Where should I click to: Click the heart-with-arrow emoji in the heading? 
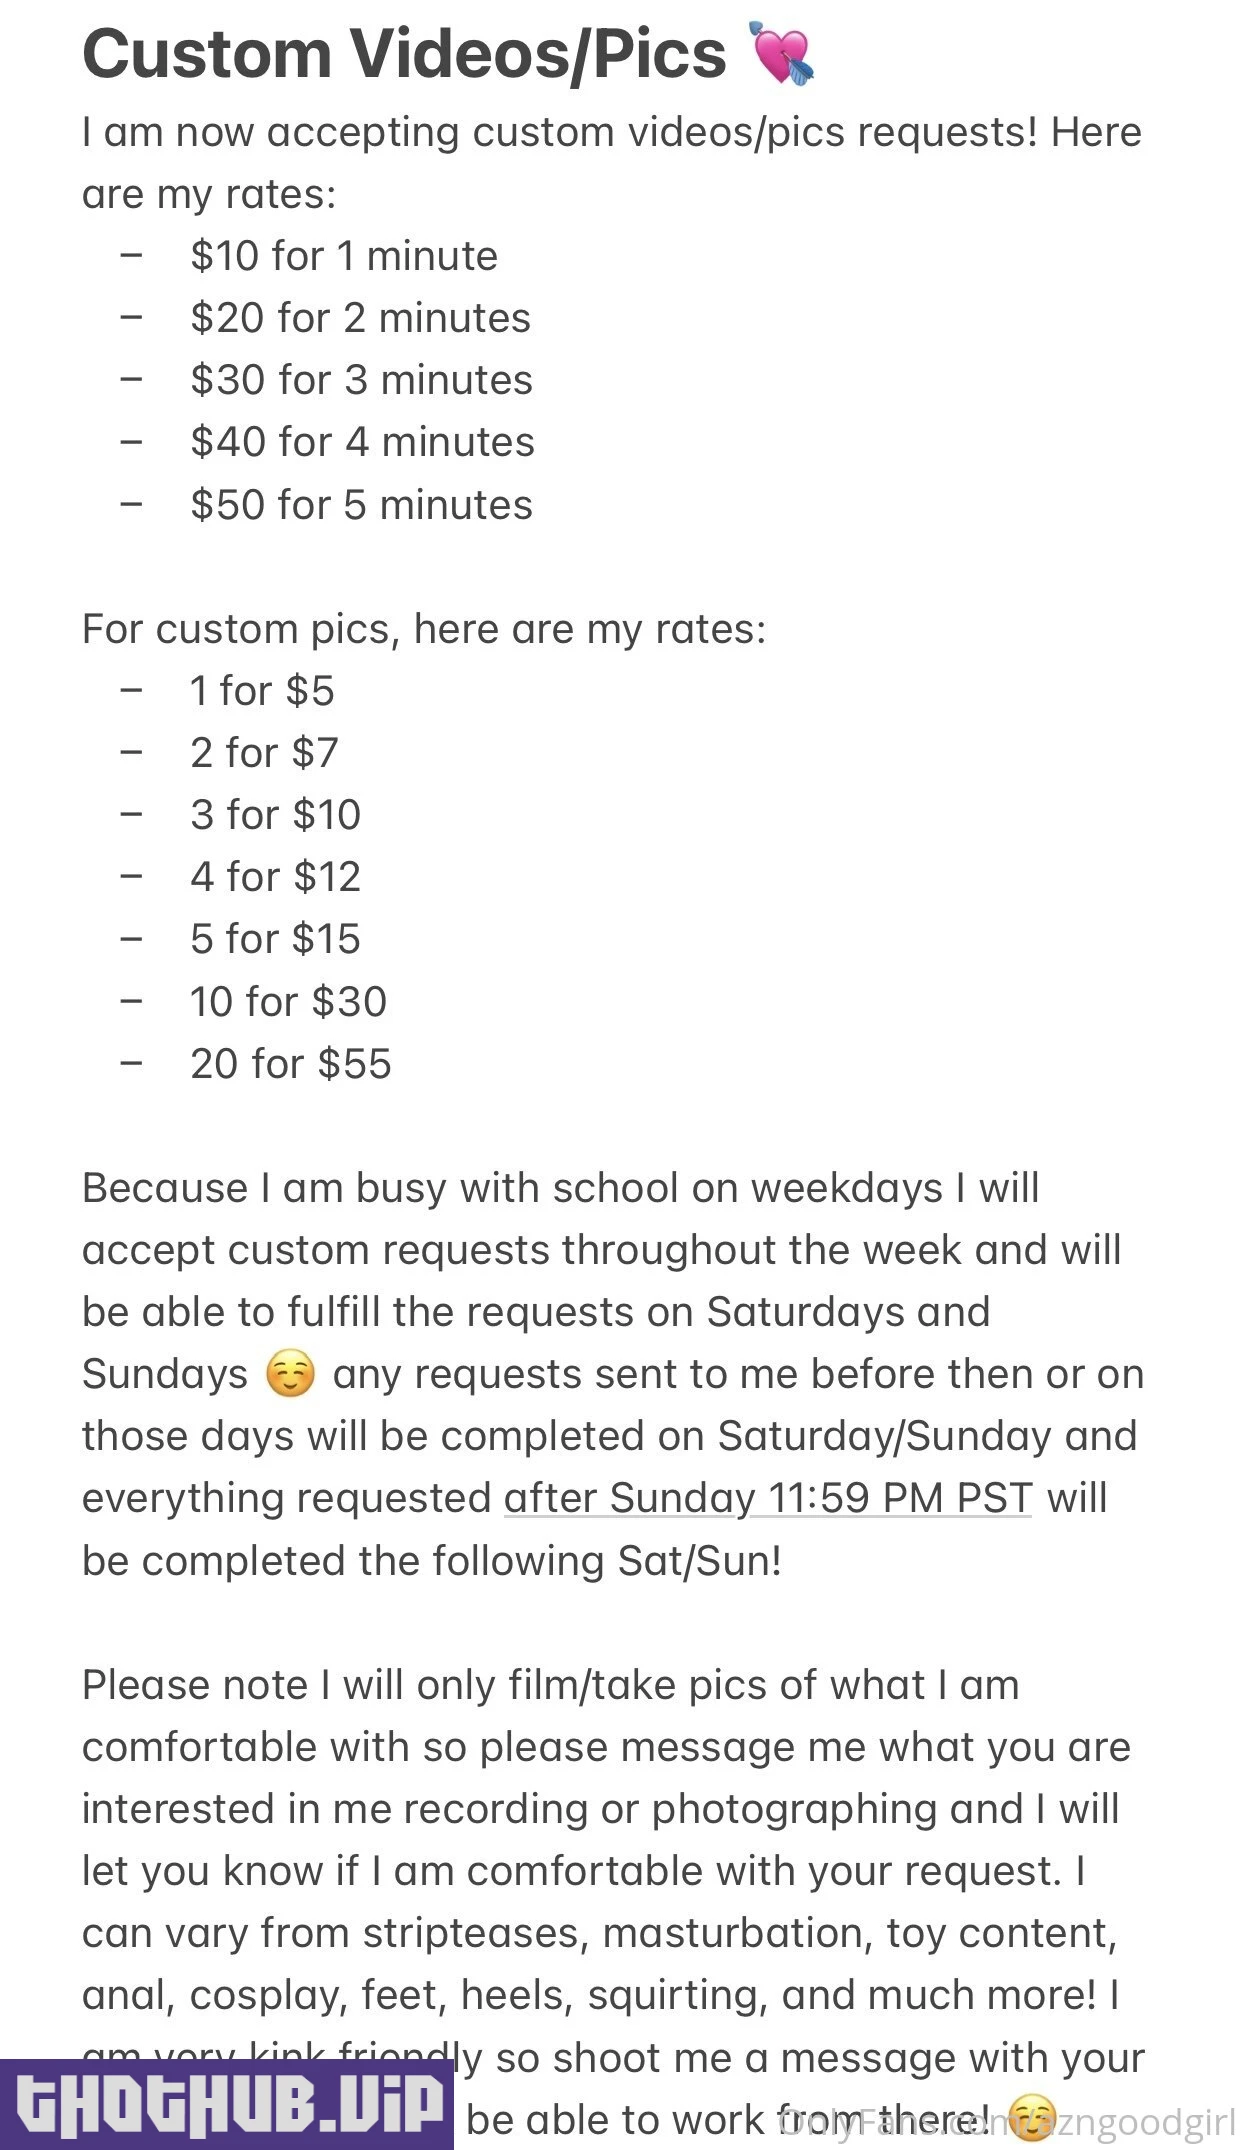[782, 54]
